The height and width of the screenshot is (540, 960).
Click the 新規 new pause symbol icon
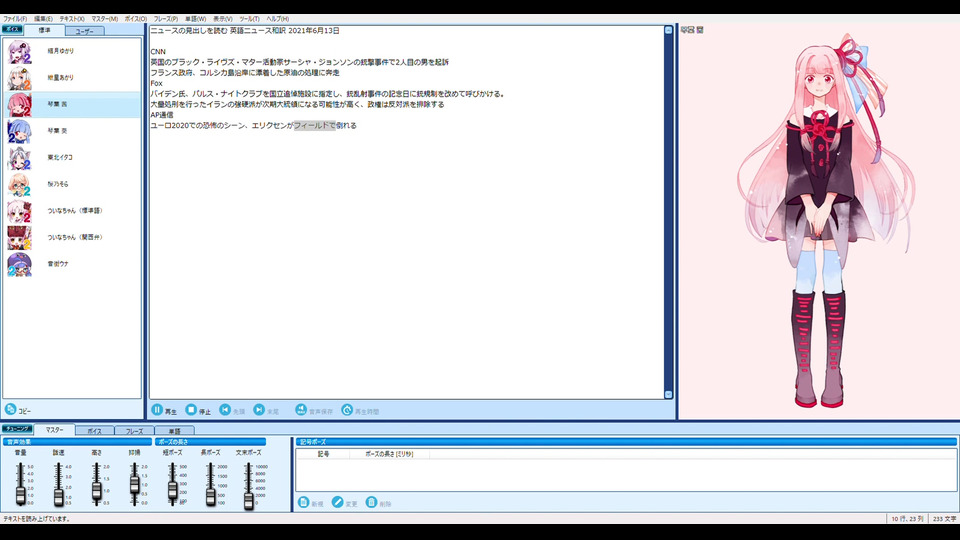[304, 503]
